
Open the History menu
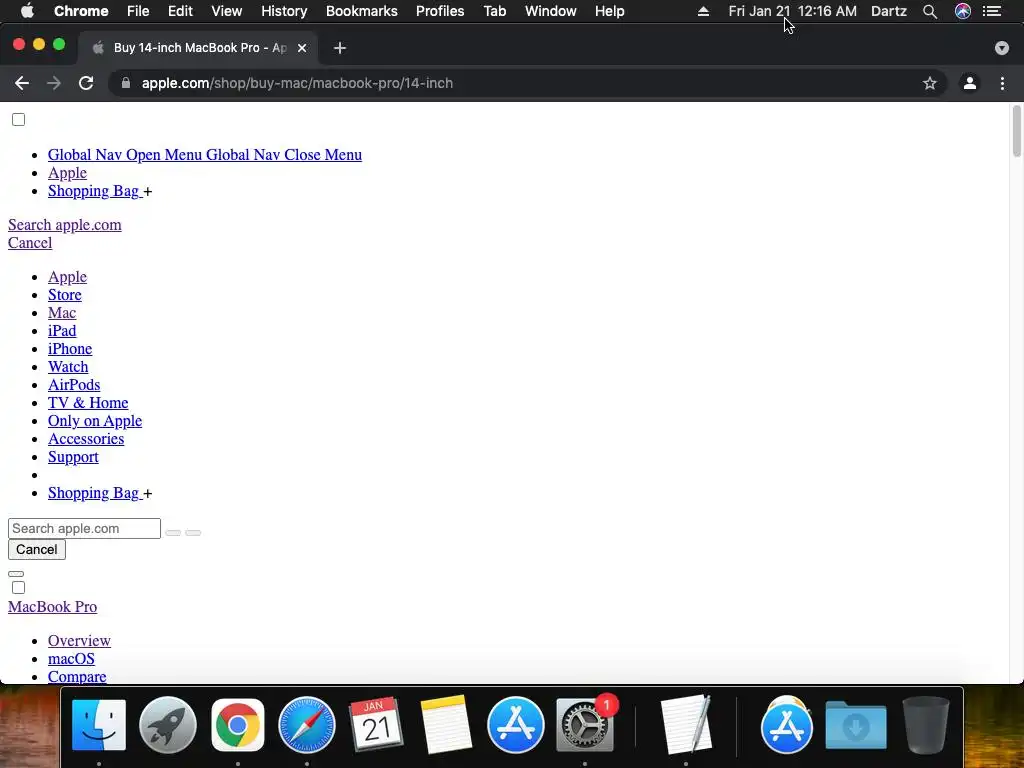[284, 11]
